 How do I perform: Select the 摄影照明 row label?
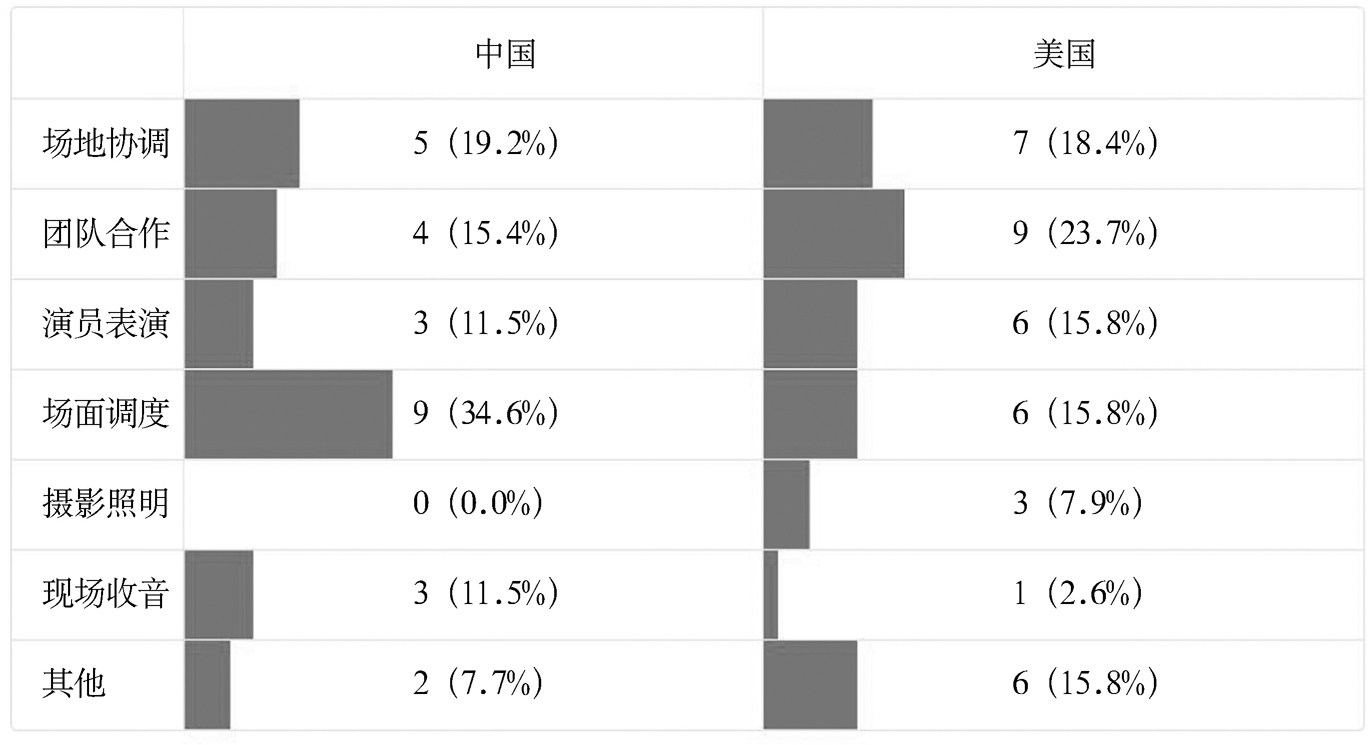(x=106, y=504)
